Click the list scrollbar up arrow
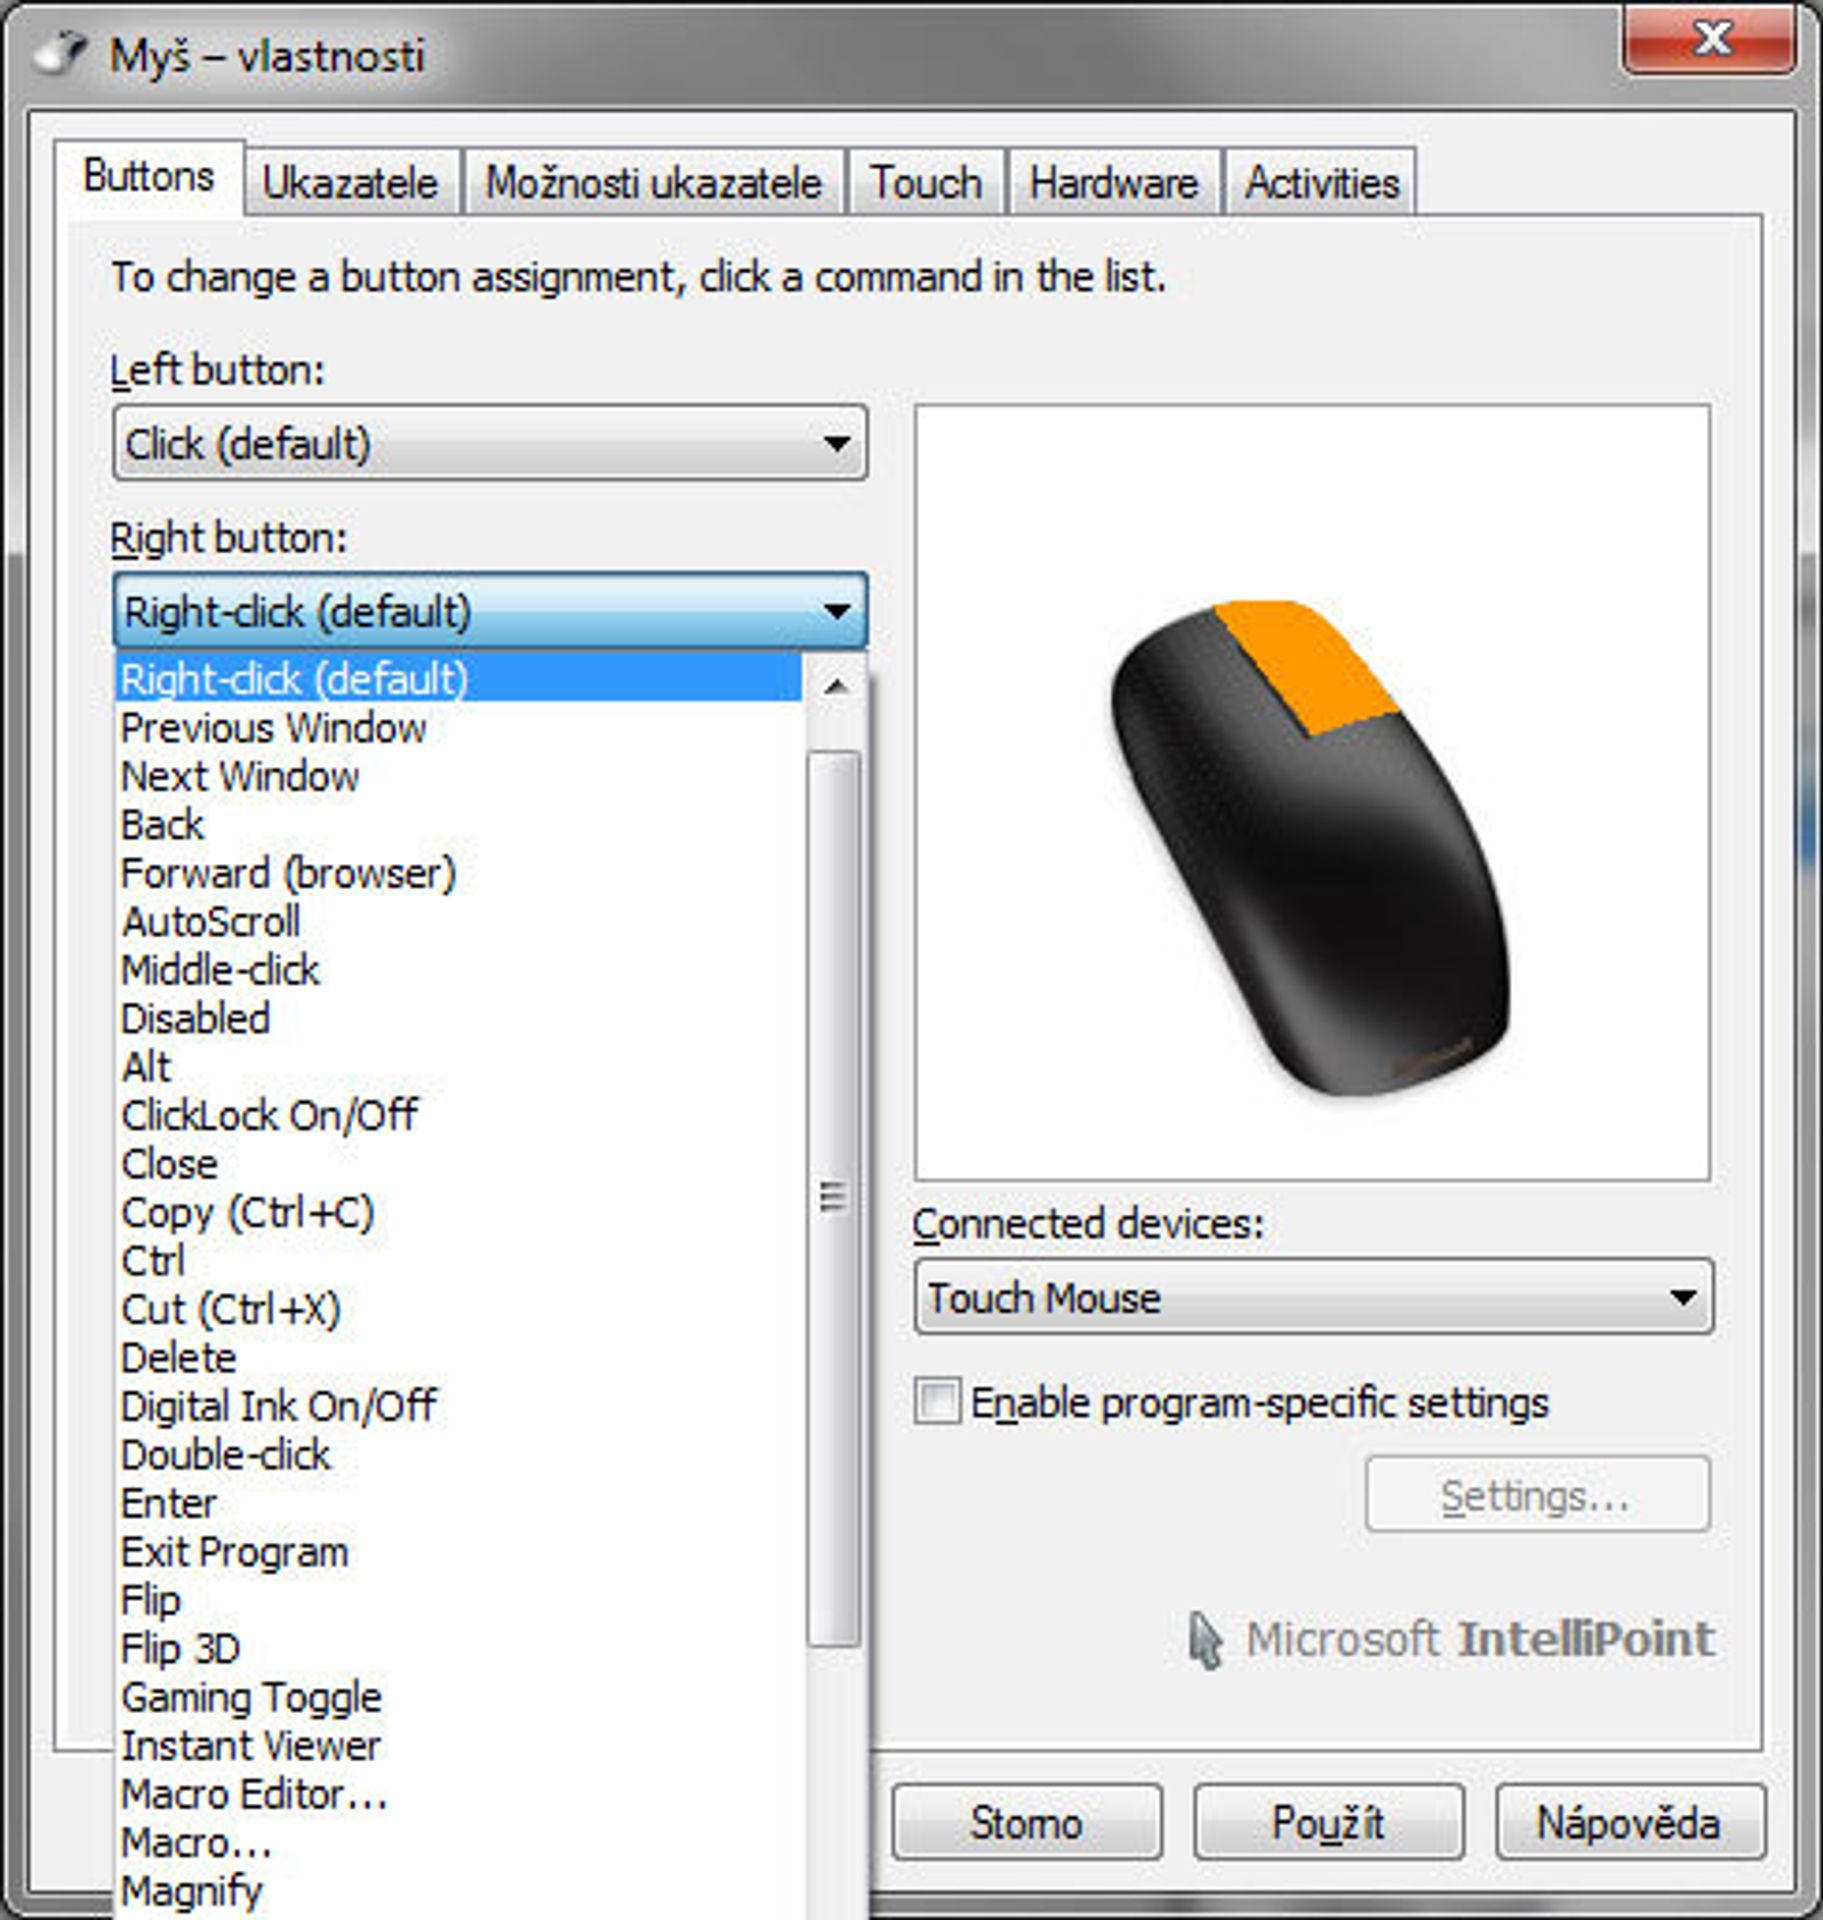 point(836,686)
